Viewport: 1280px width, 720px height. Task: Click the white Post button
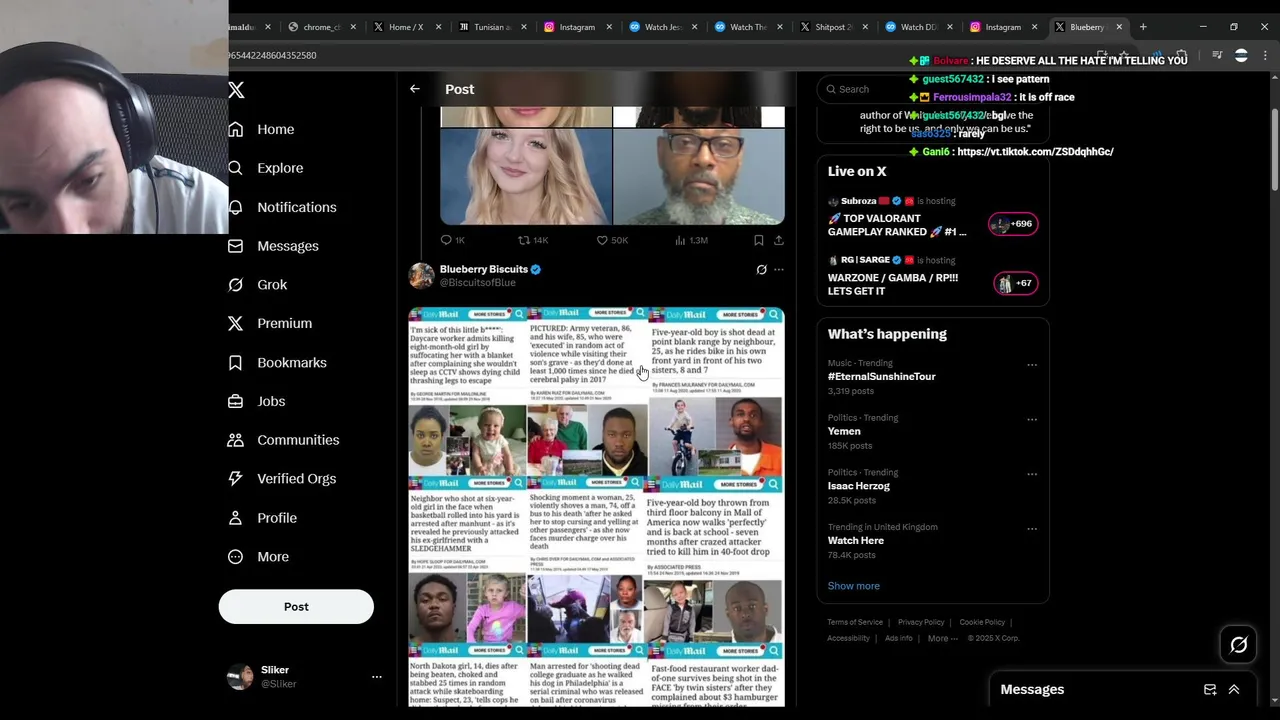point(296,607)
